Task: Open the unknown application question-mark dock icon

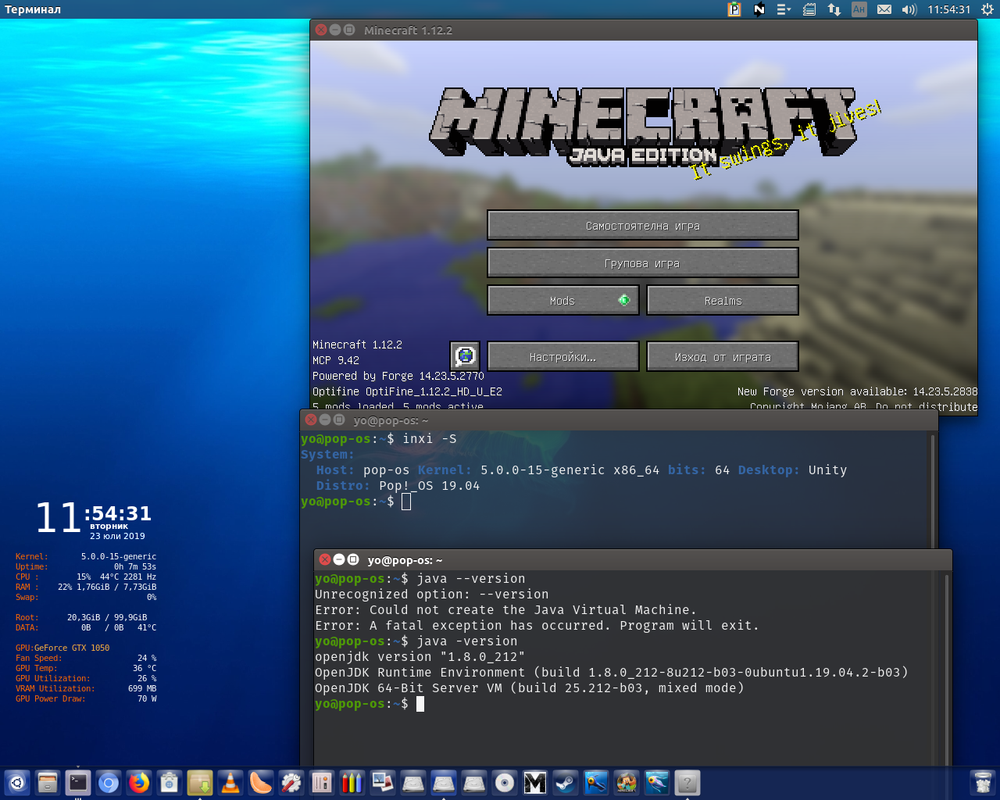Action: point(688,783)
